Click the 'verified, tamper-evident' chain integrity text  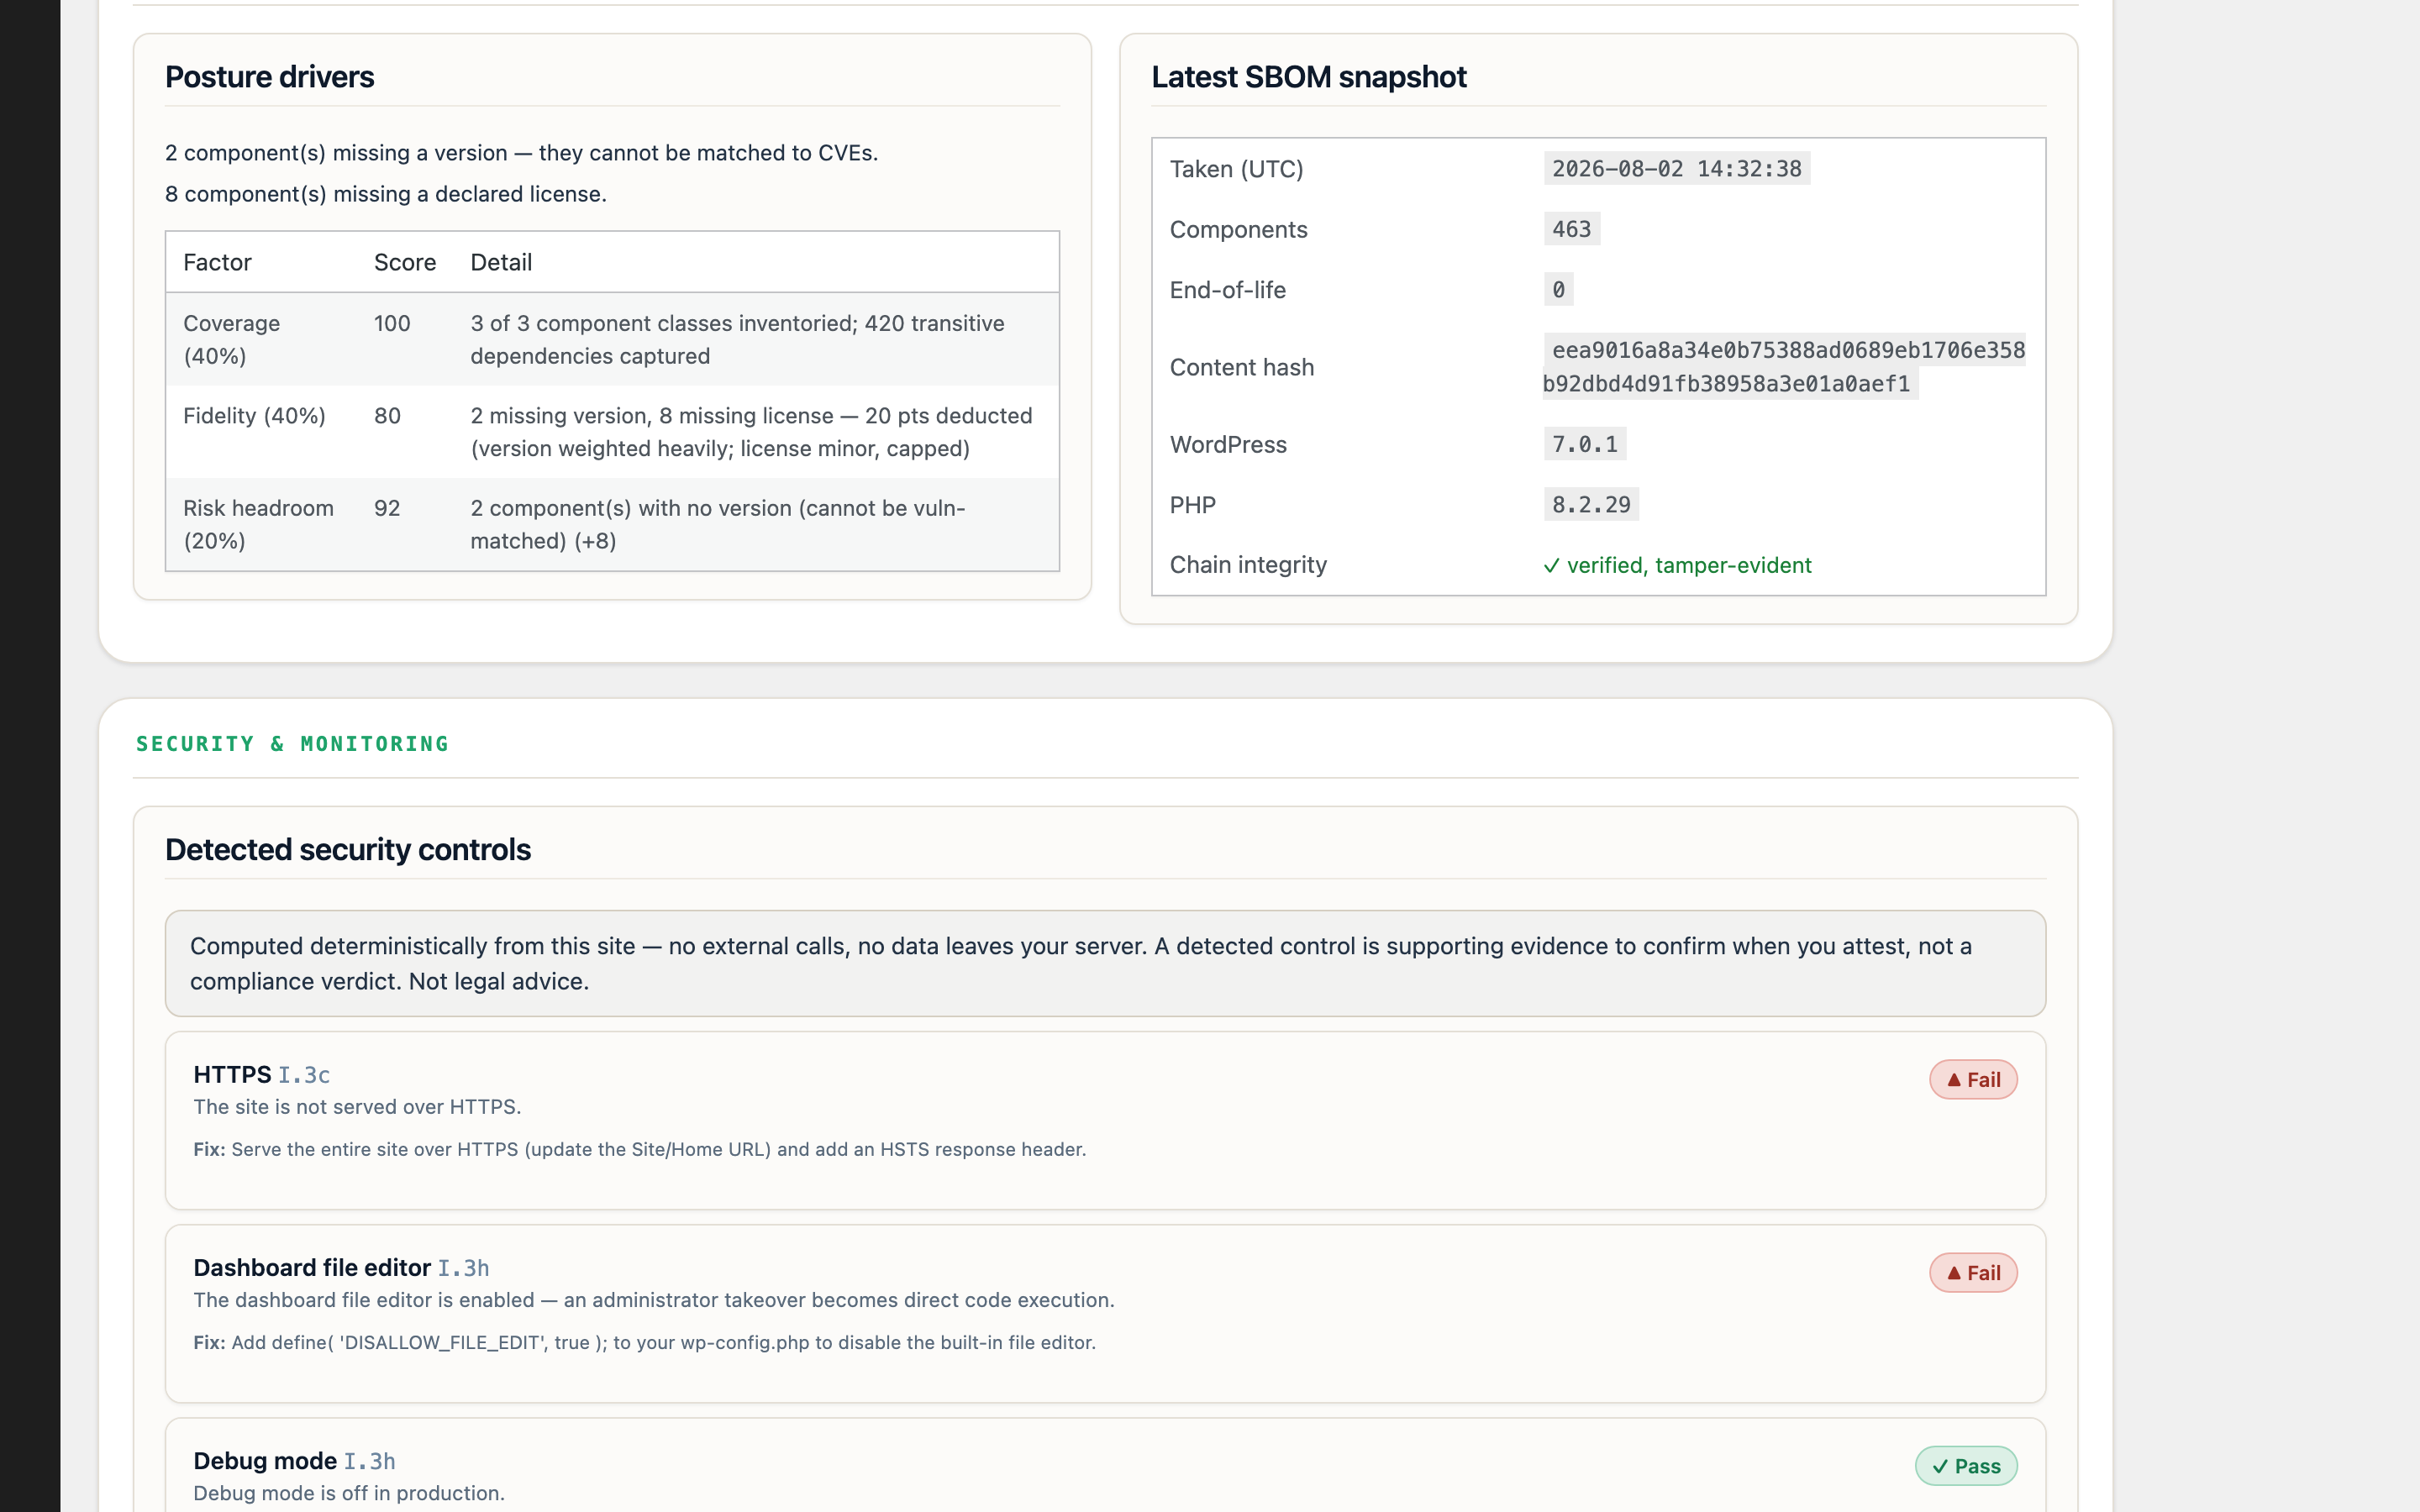[x=1689, y=566]
